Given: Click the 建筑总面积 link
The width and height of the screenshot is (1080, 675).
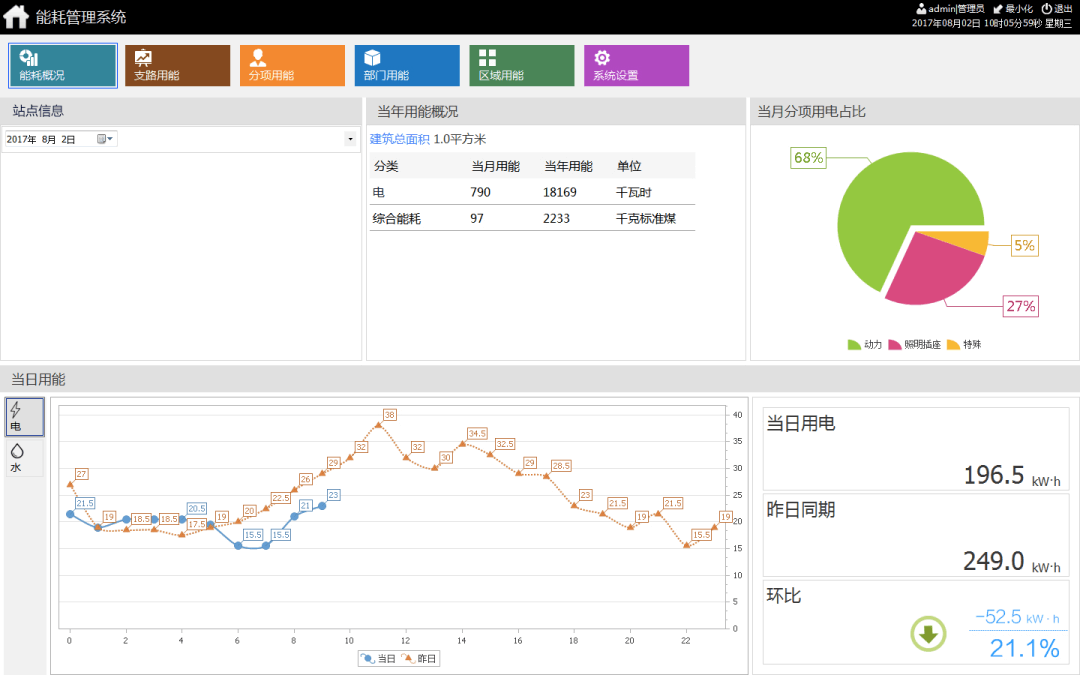Looking at the screenshot, I should 399,139.
